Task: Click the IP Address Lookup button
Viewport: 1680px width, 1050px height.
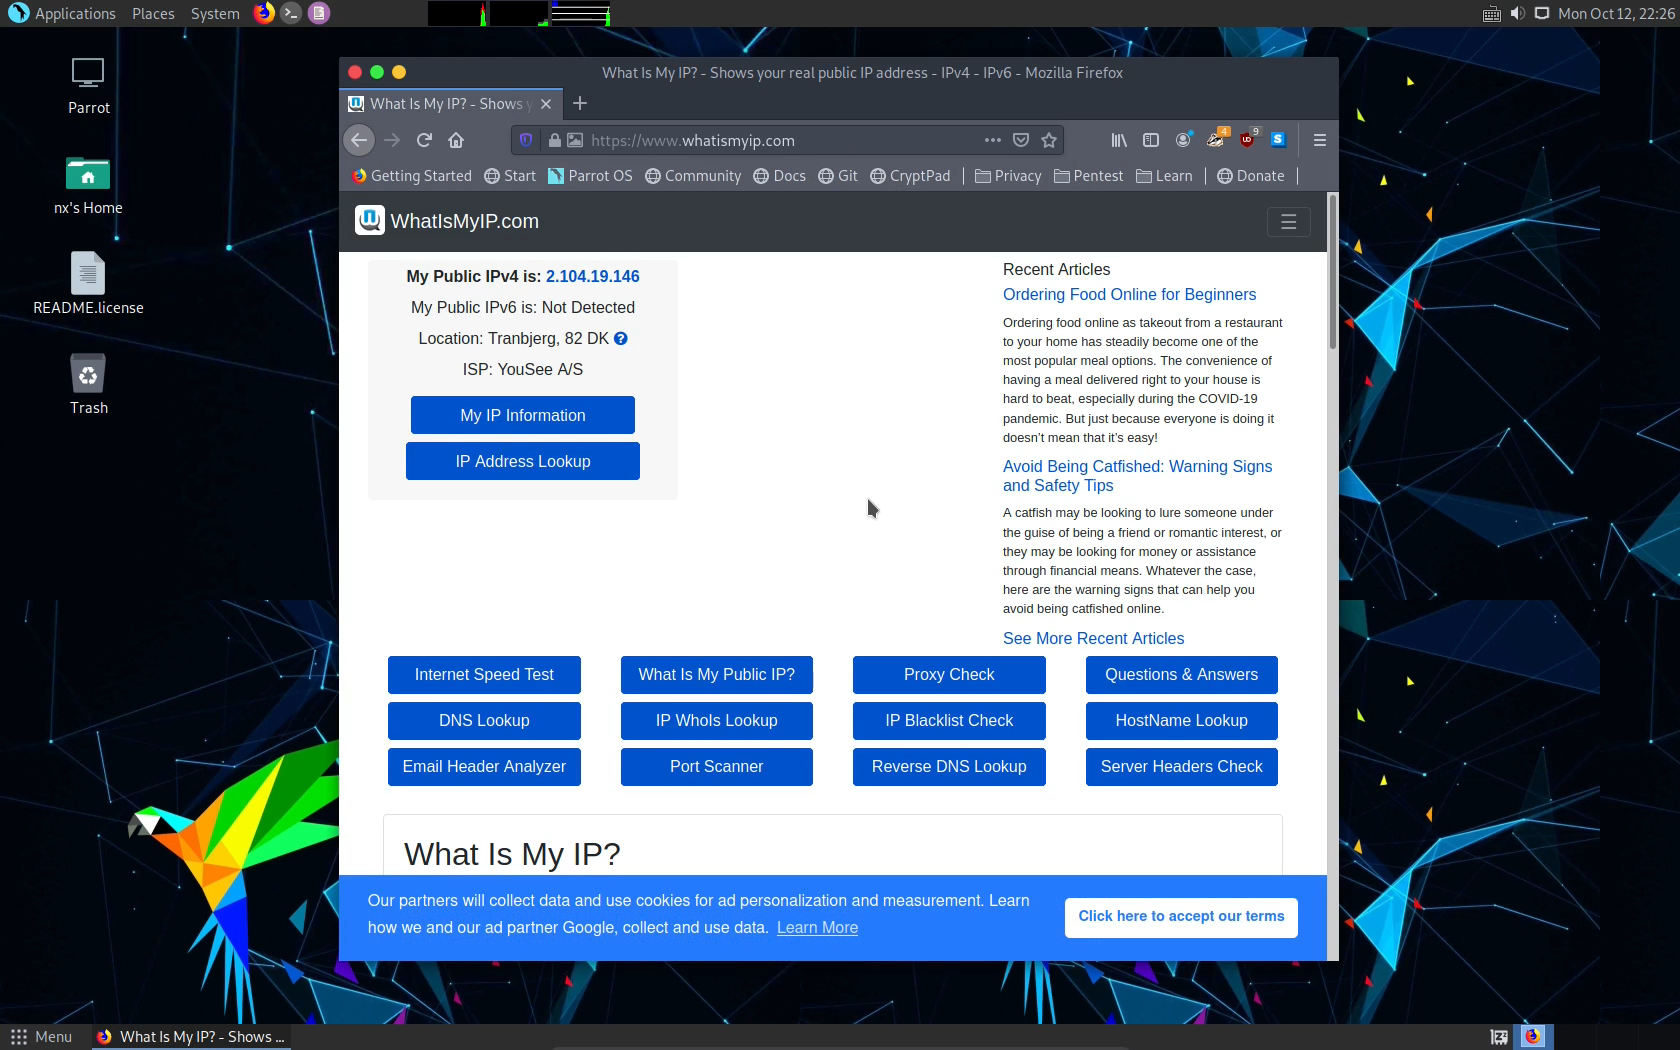Action: click(523, 461)
